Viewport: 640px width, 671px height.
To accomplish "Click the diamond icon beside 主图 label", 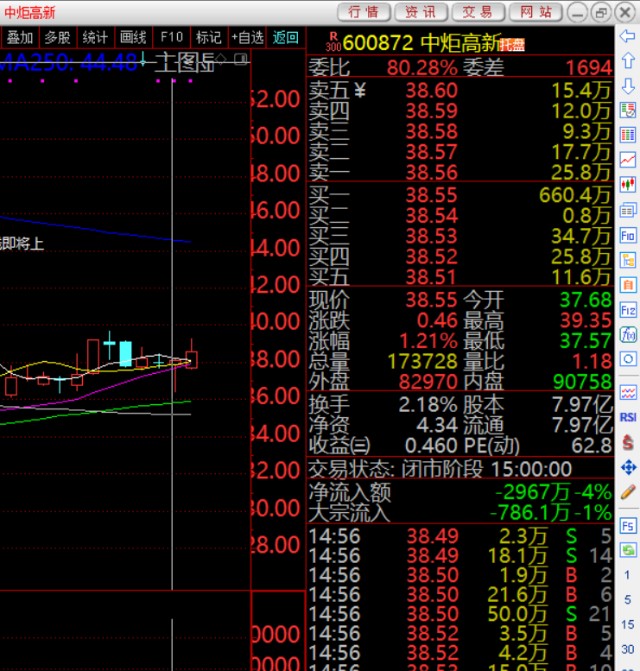I will 220,59.
